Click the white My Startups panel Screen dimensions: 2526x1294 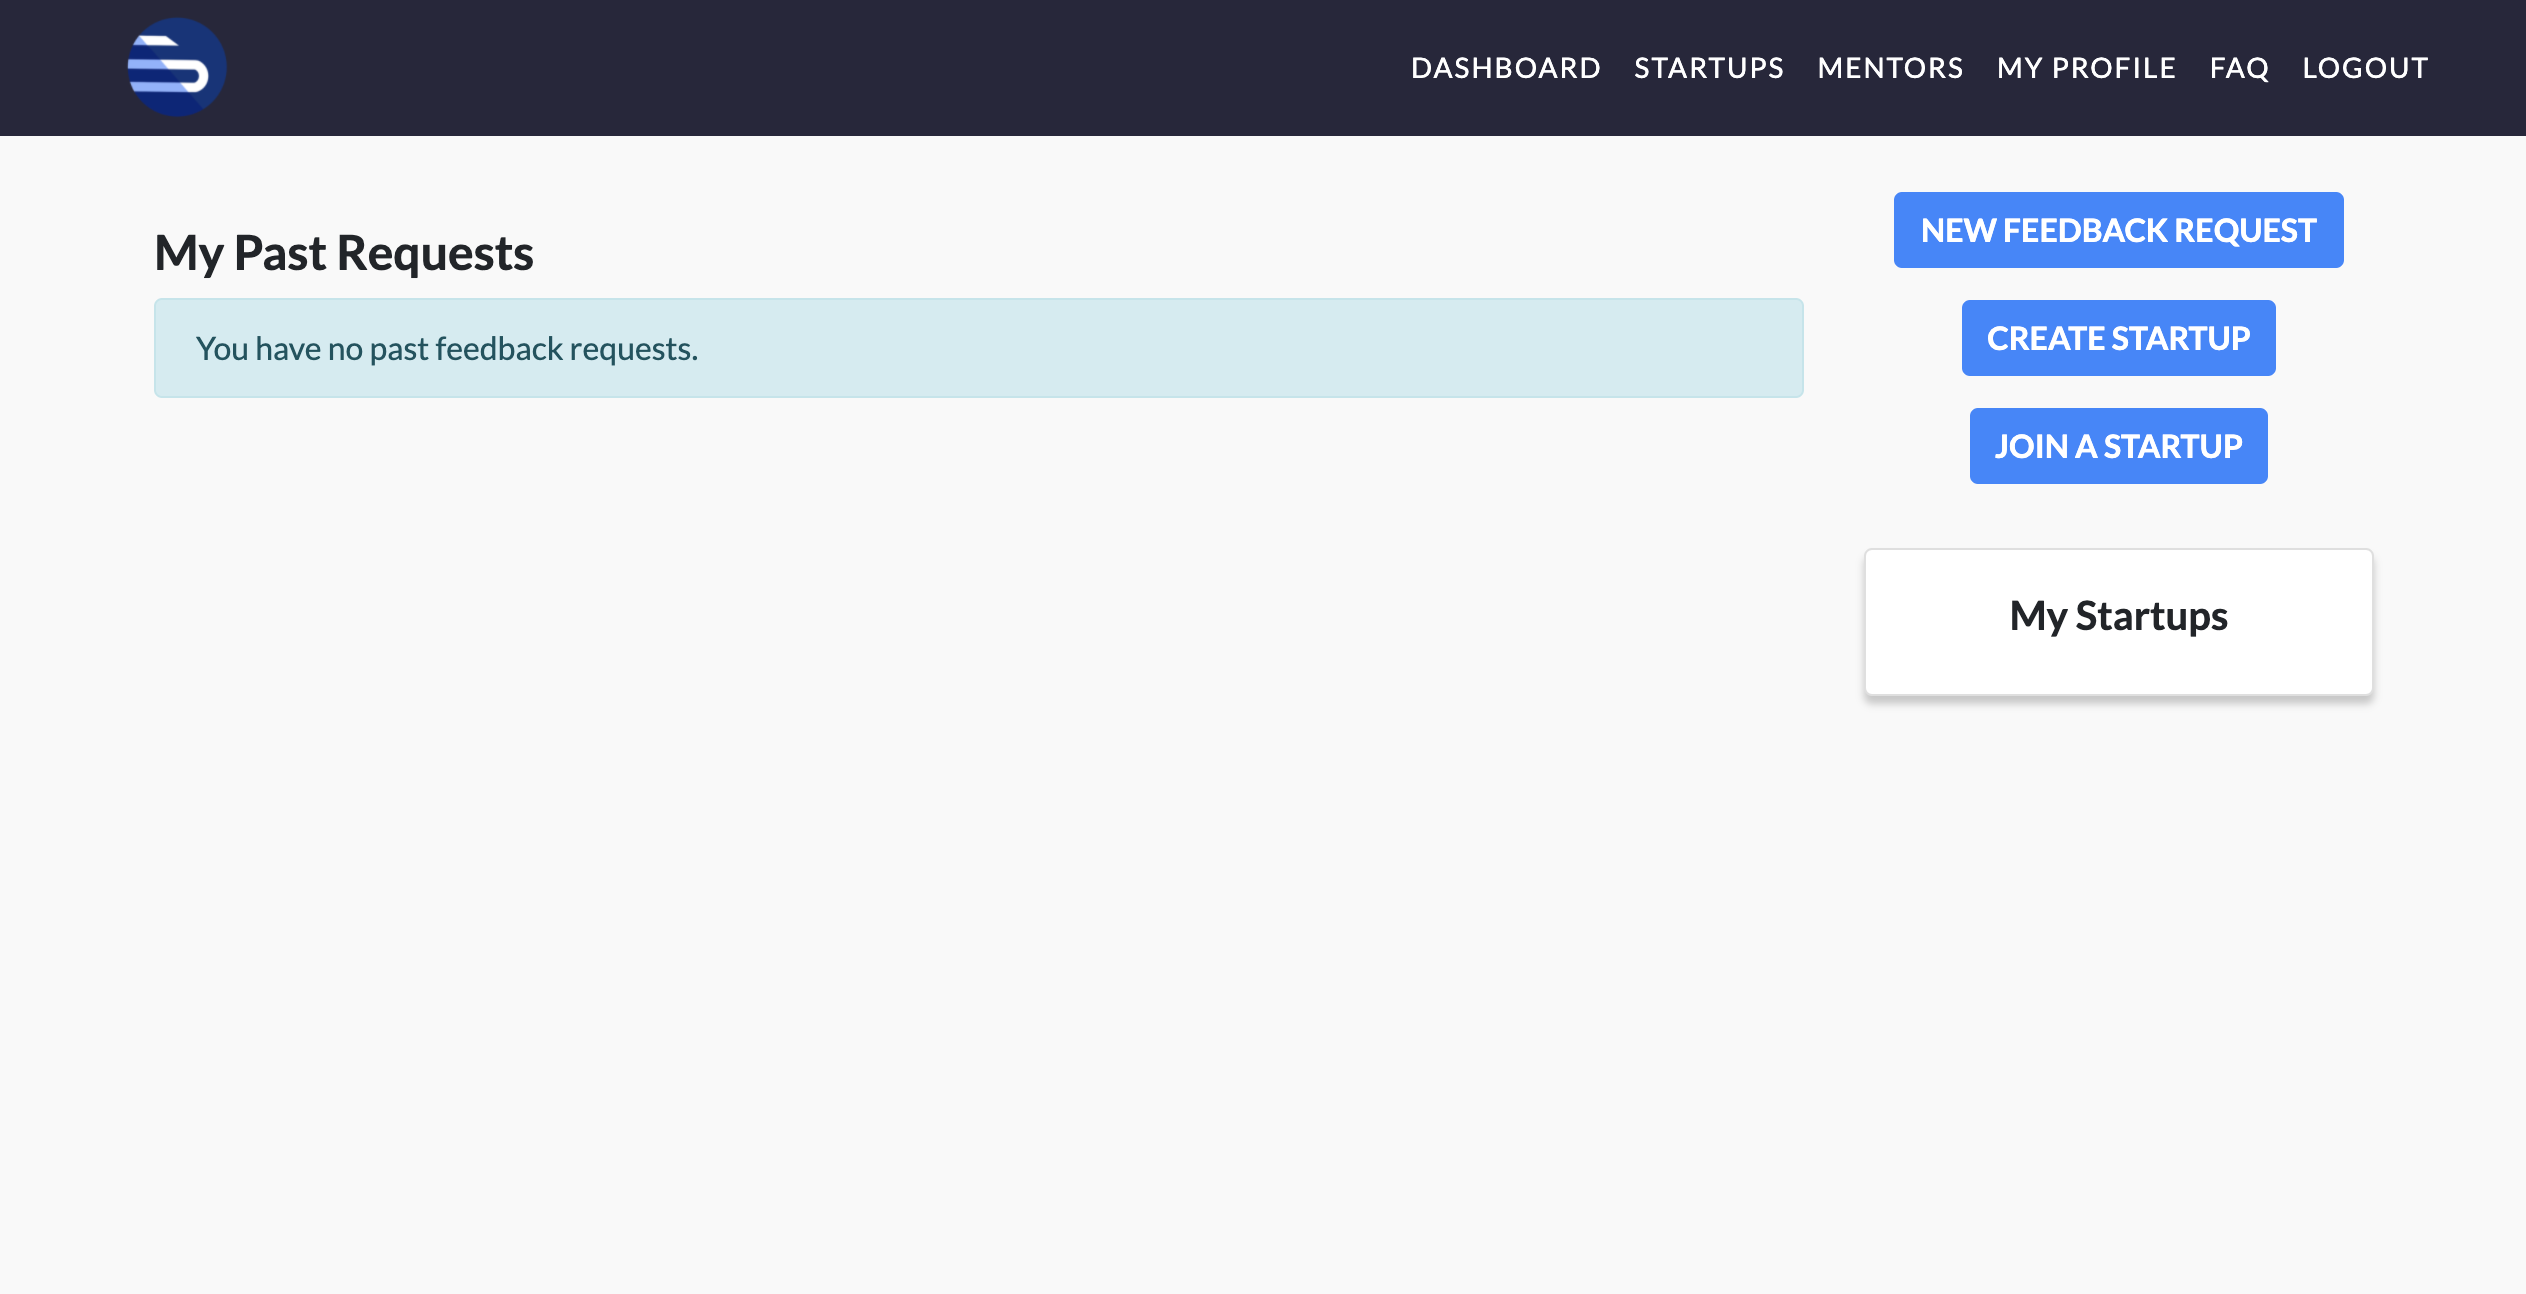pyautogui.click(x=2118, y=660)
